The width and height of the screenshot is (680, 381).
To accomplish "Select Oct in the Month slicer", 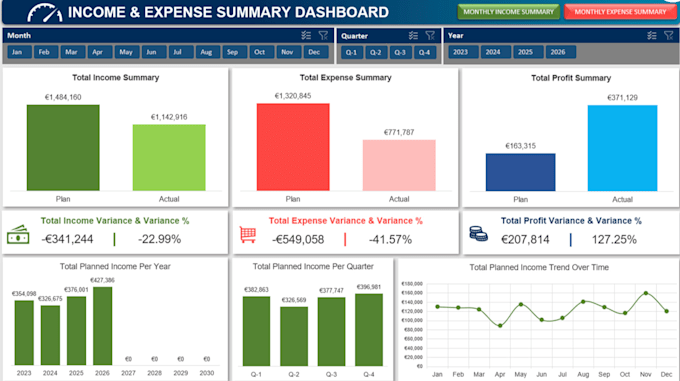I will point(261,52).
